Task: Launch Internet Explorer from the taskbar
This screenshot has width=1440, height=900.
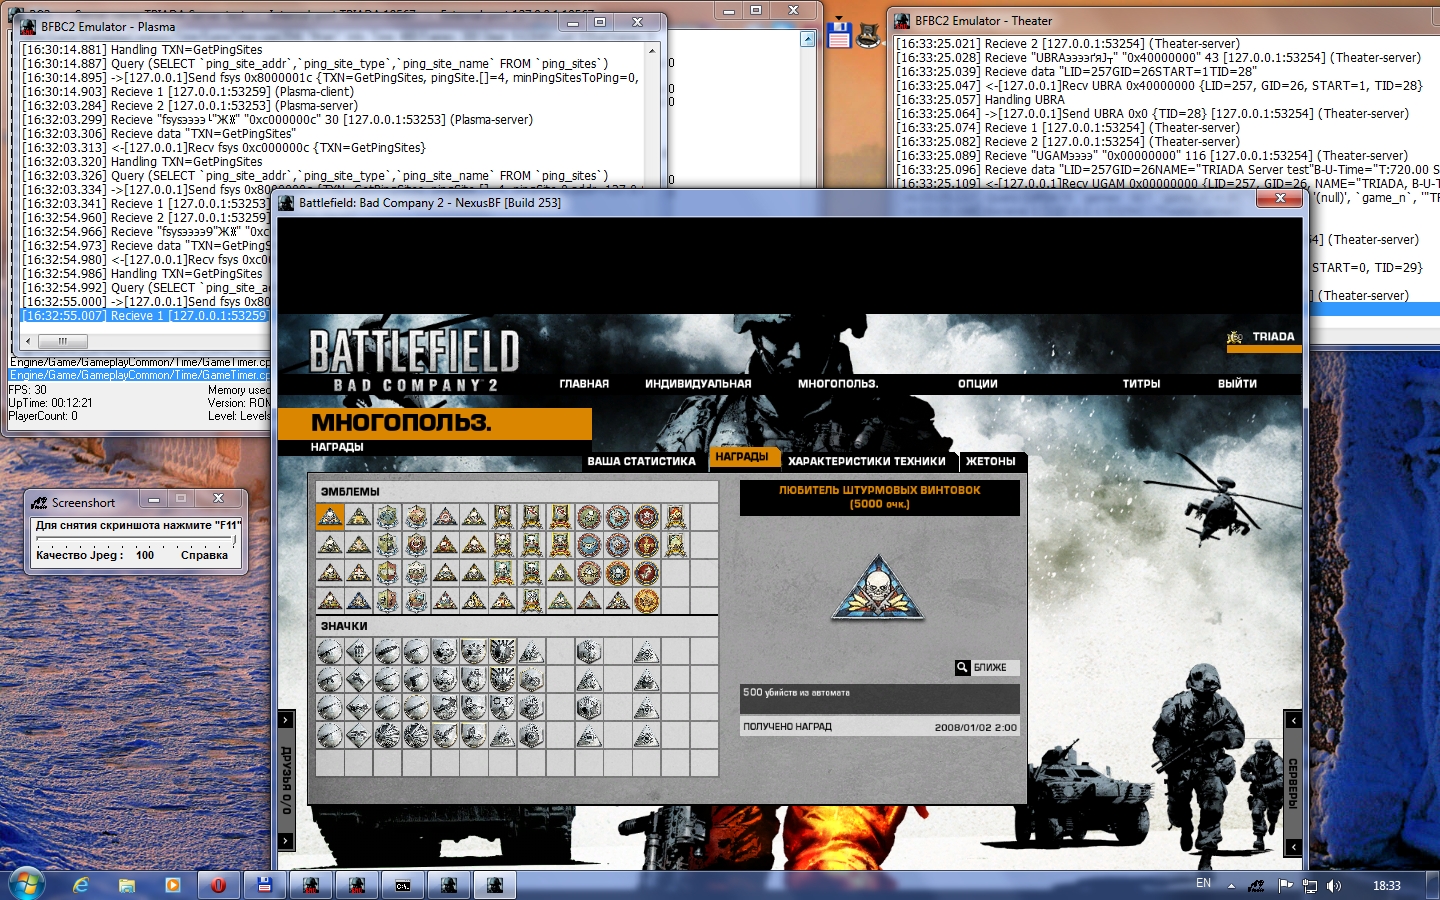Action: (81, 885)
